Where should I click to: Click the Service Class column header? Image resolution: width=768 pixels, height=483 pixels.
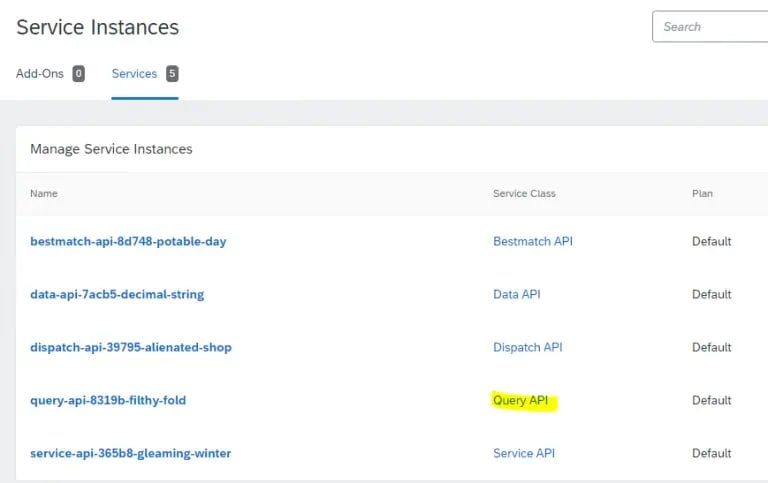524,193
